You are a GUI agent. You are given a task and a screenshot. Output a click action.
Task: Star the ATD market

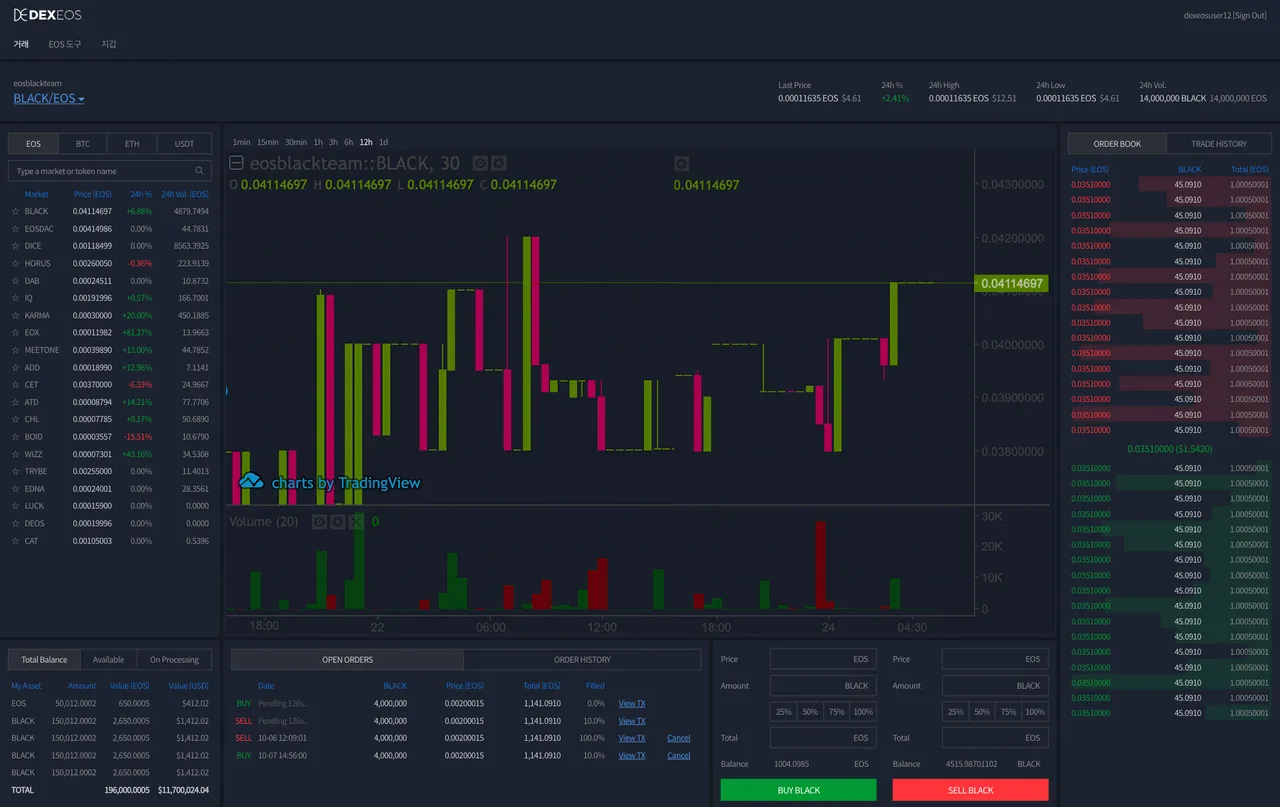click(15, 402)
